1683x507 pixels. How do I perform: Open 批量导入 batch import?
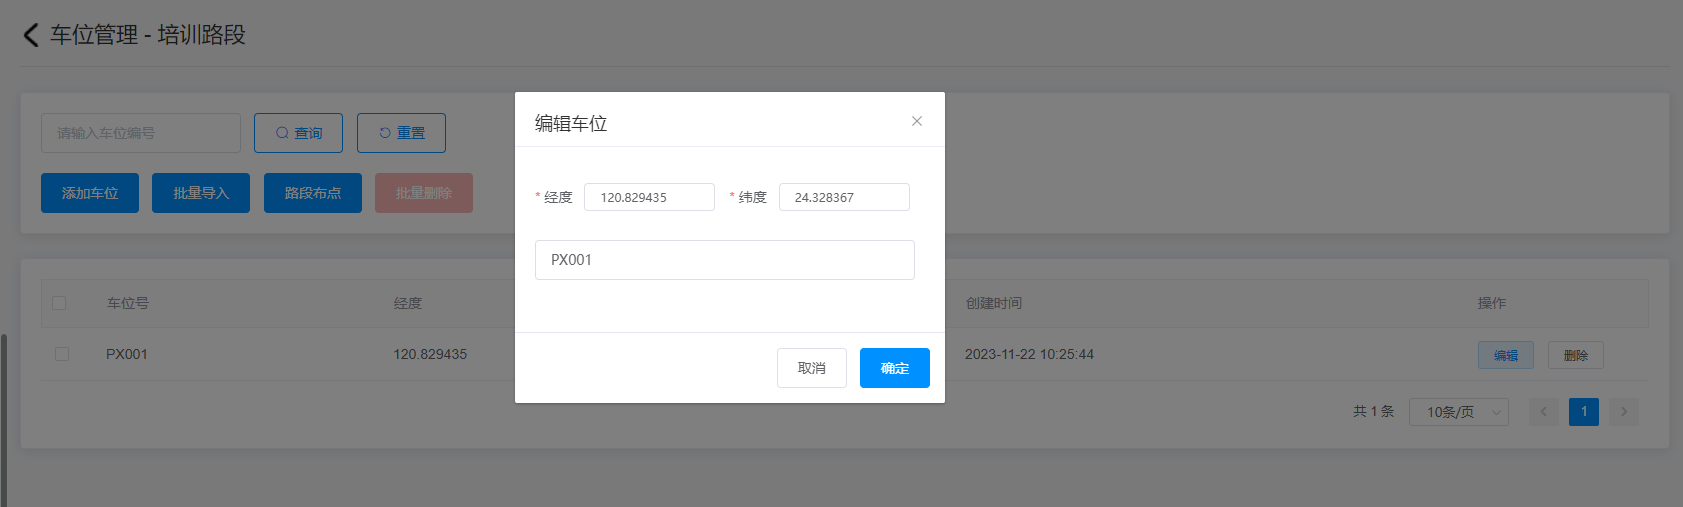[201, 193]
